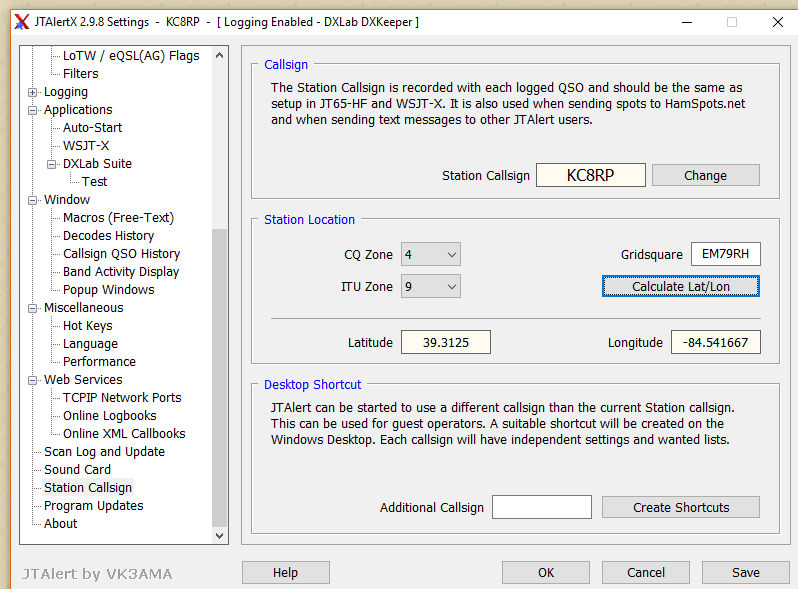Image resolution: width=798 pixels, height=589 pixels.
Task: Open About page in tree
Action: [x=60, y=523]
